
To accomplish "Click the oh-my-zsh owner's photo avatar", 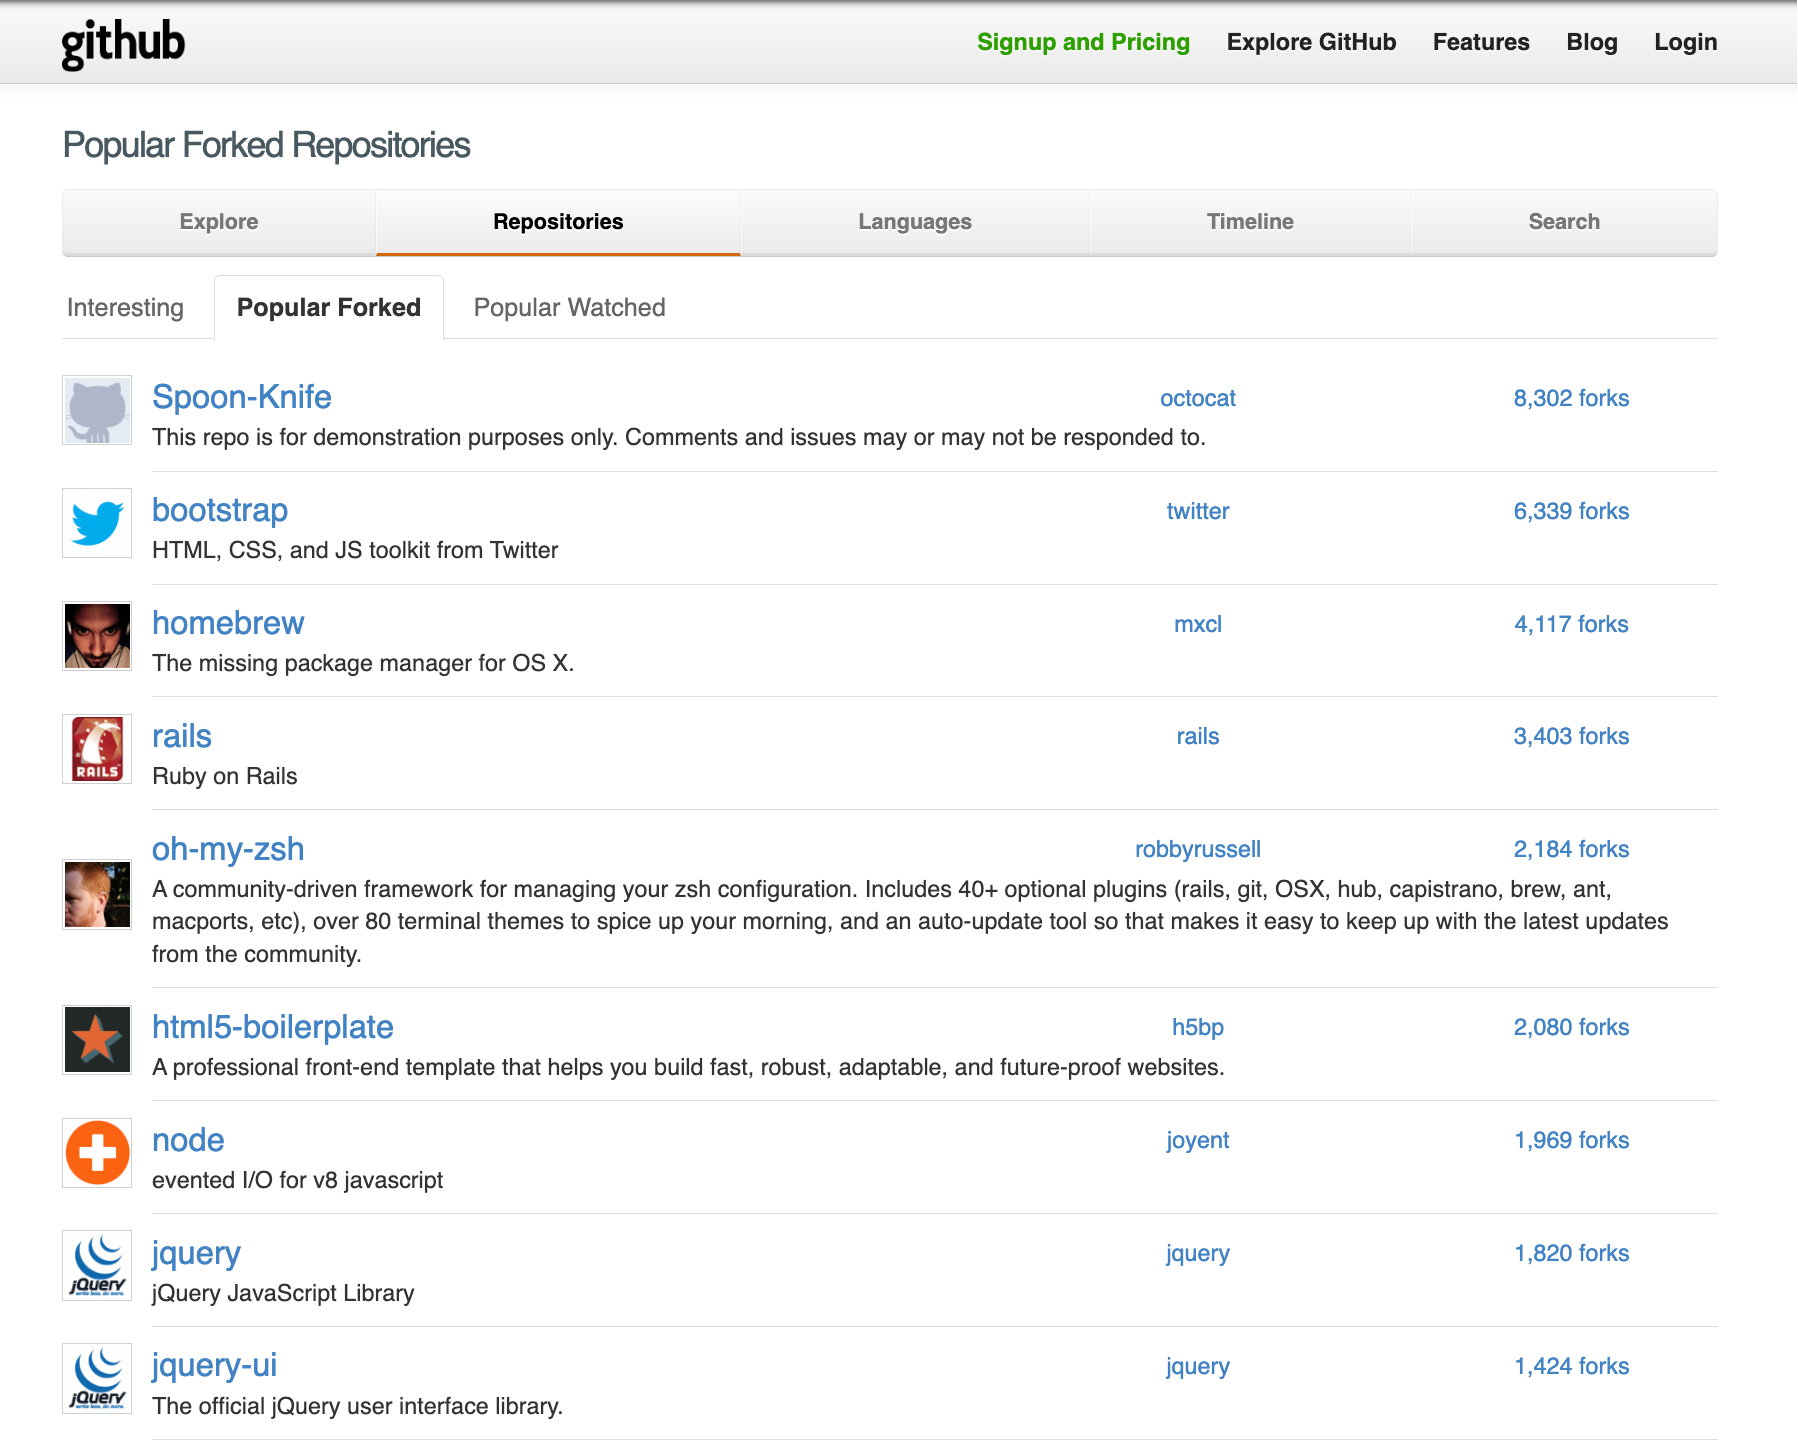I will click(x=97, y=894).
